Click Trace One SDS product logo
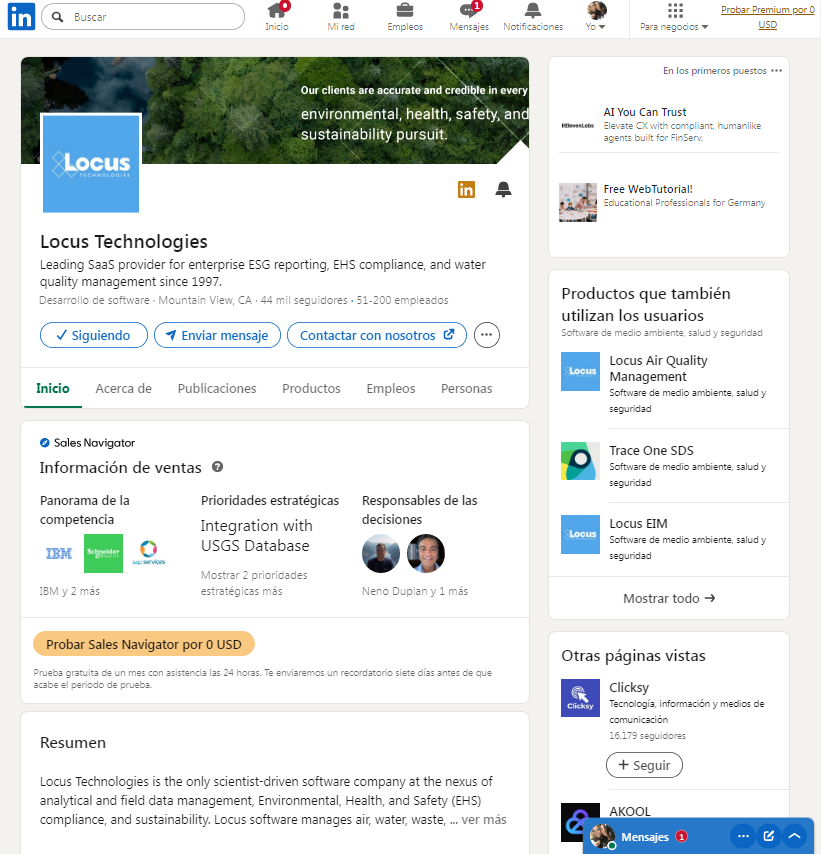 pyautogui.click(x=580, y=461)
